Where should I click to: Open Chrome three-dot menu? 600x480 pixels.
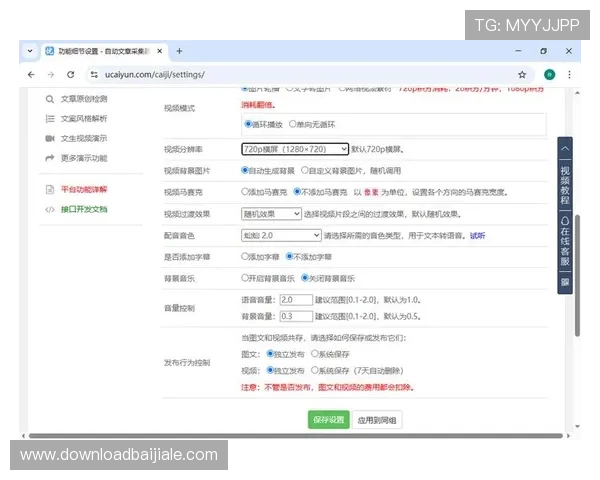pos(569,75)
